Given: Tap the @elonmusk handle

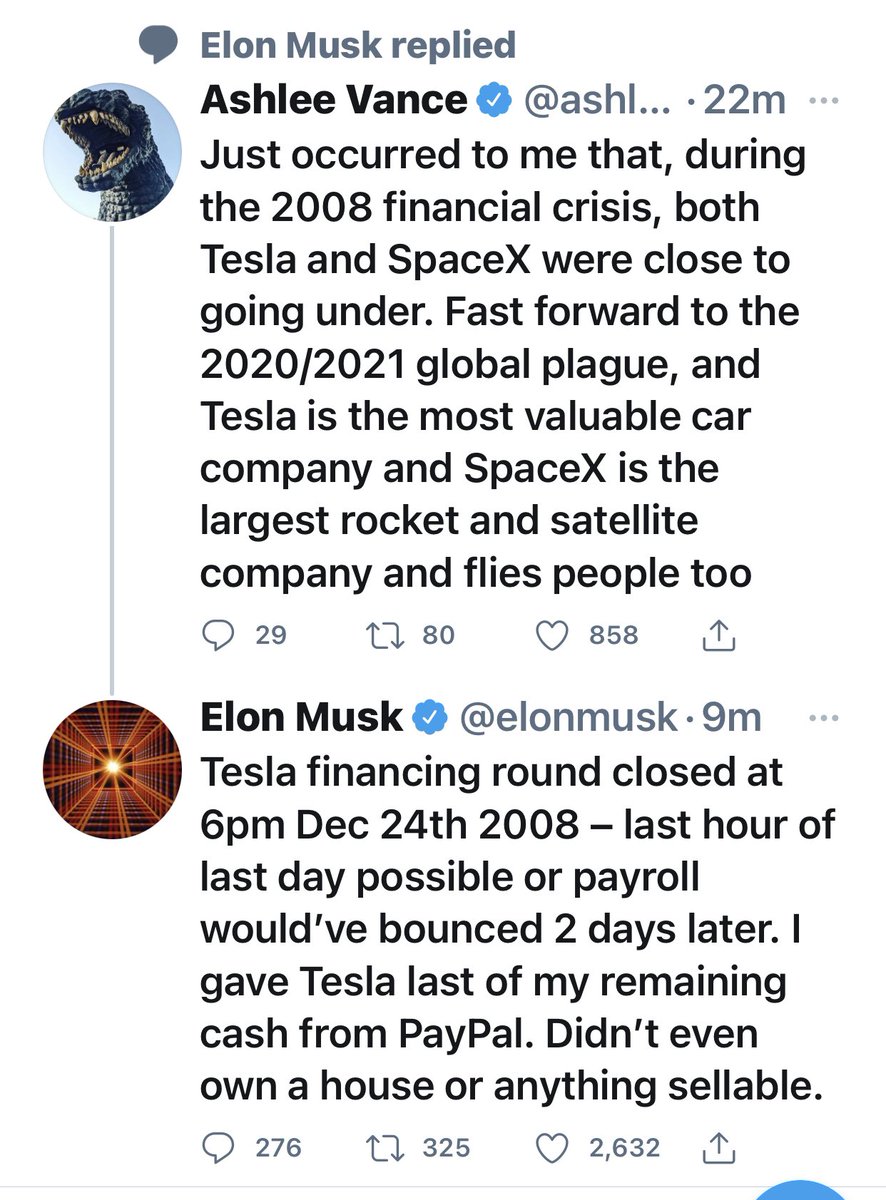Looking at the screenshot, I should [566, 717].
